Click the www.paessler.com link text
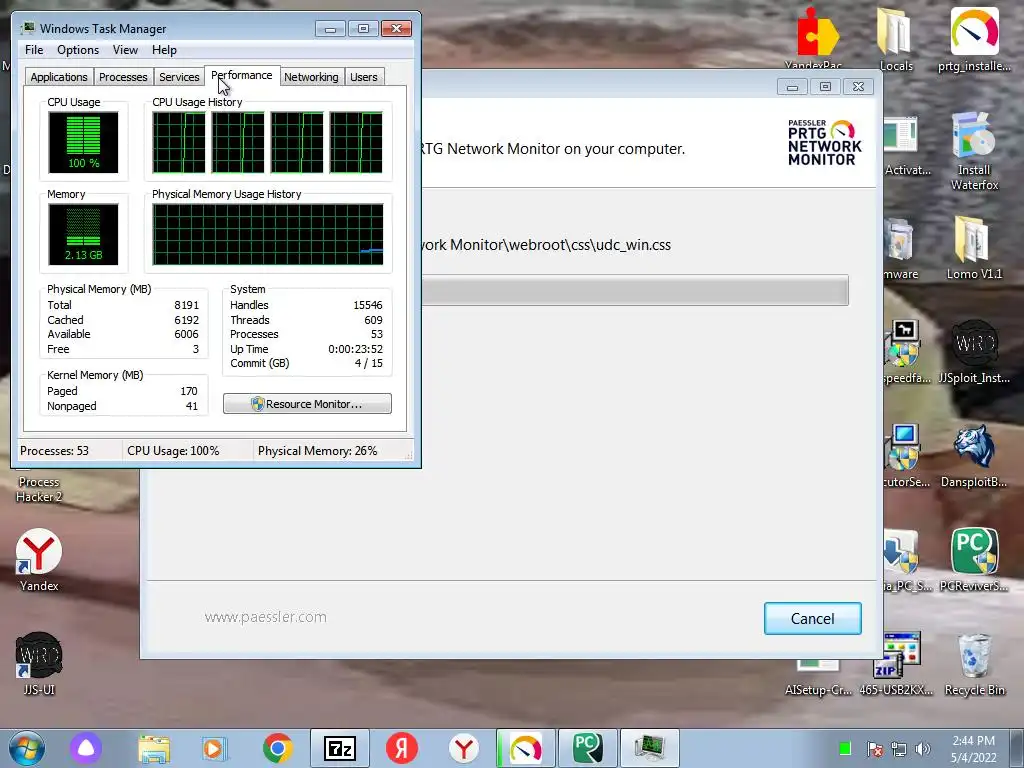The height and width of the screenshot is (768, 1024). [265, 617]
